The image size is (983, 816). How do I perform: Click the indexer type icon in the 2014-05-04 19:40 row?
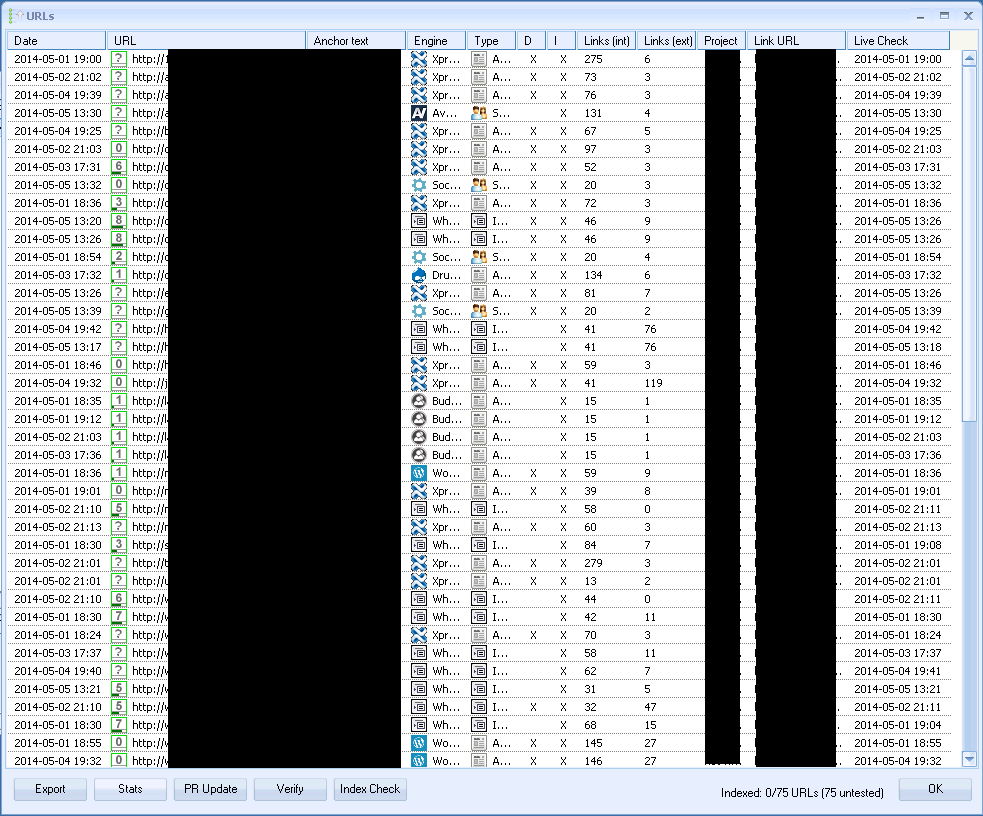tap(479, 671)
